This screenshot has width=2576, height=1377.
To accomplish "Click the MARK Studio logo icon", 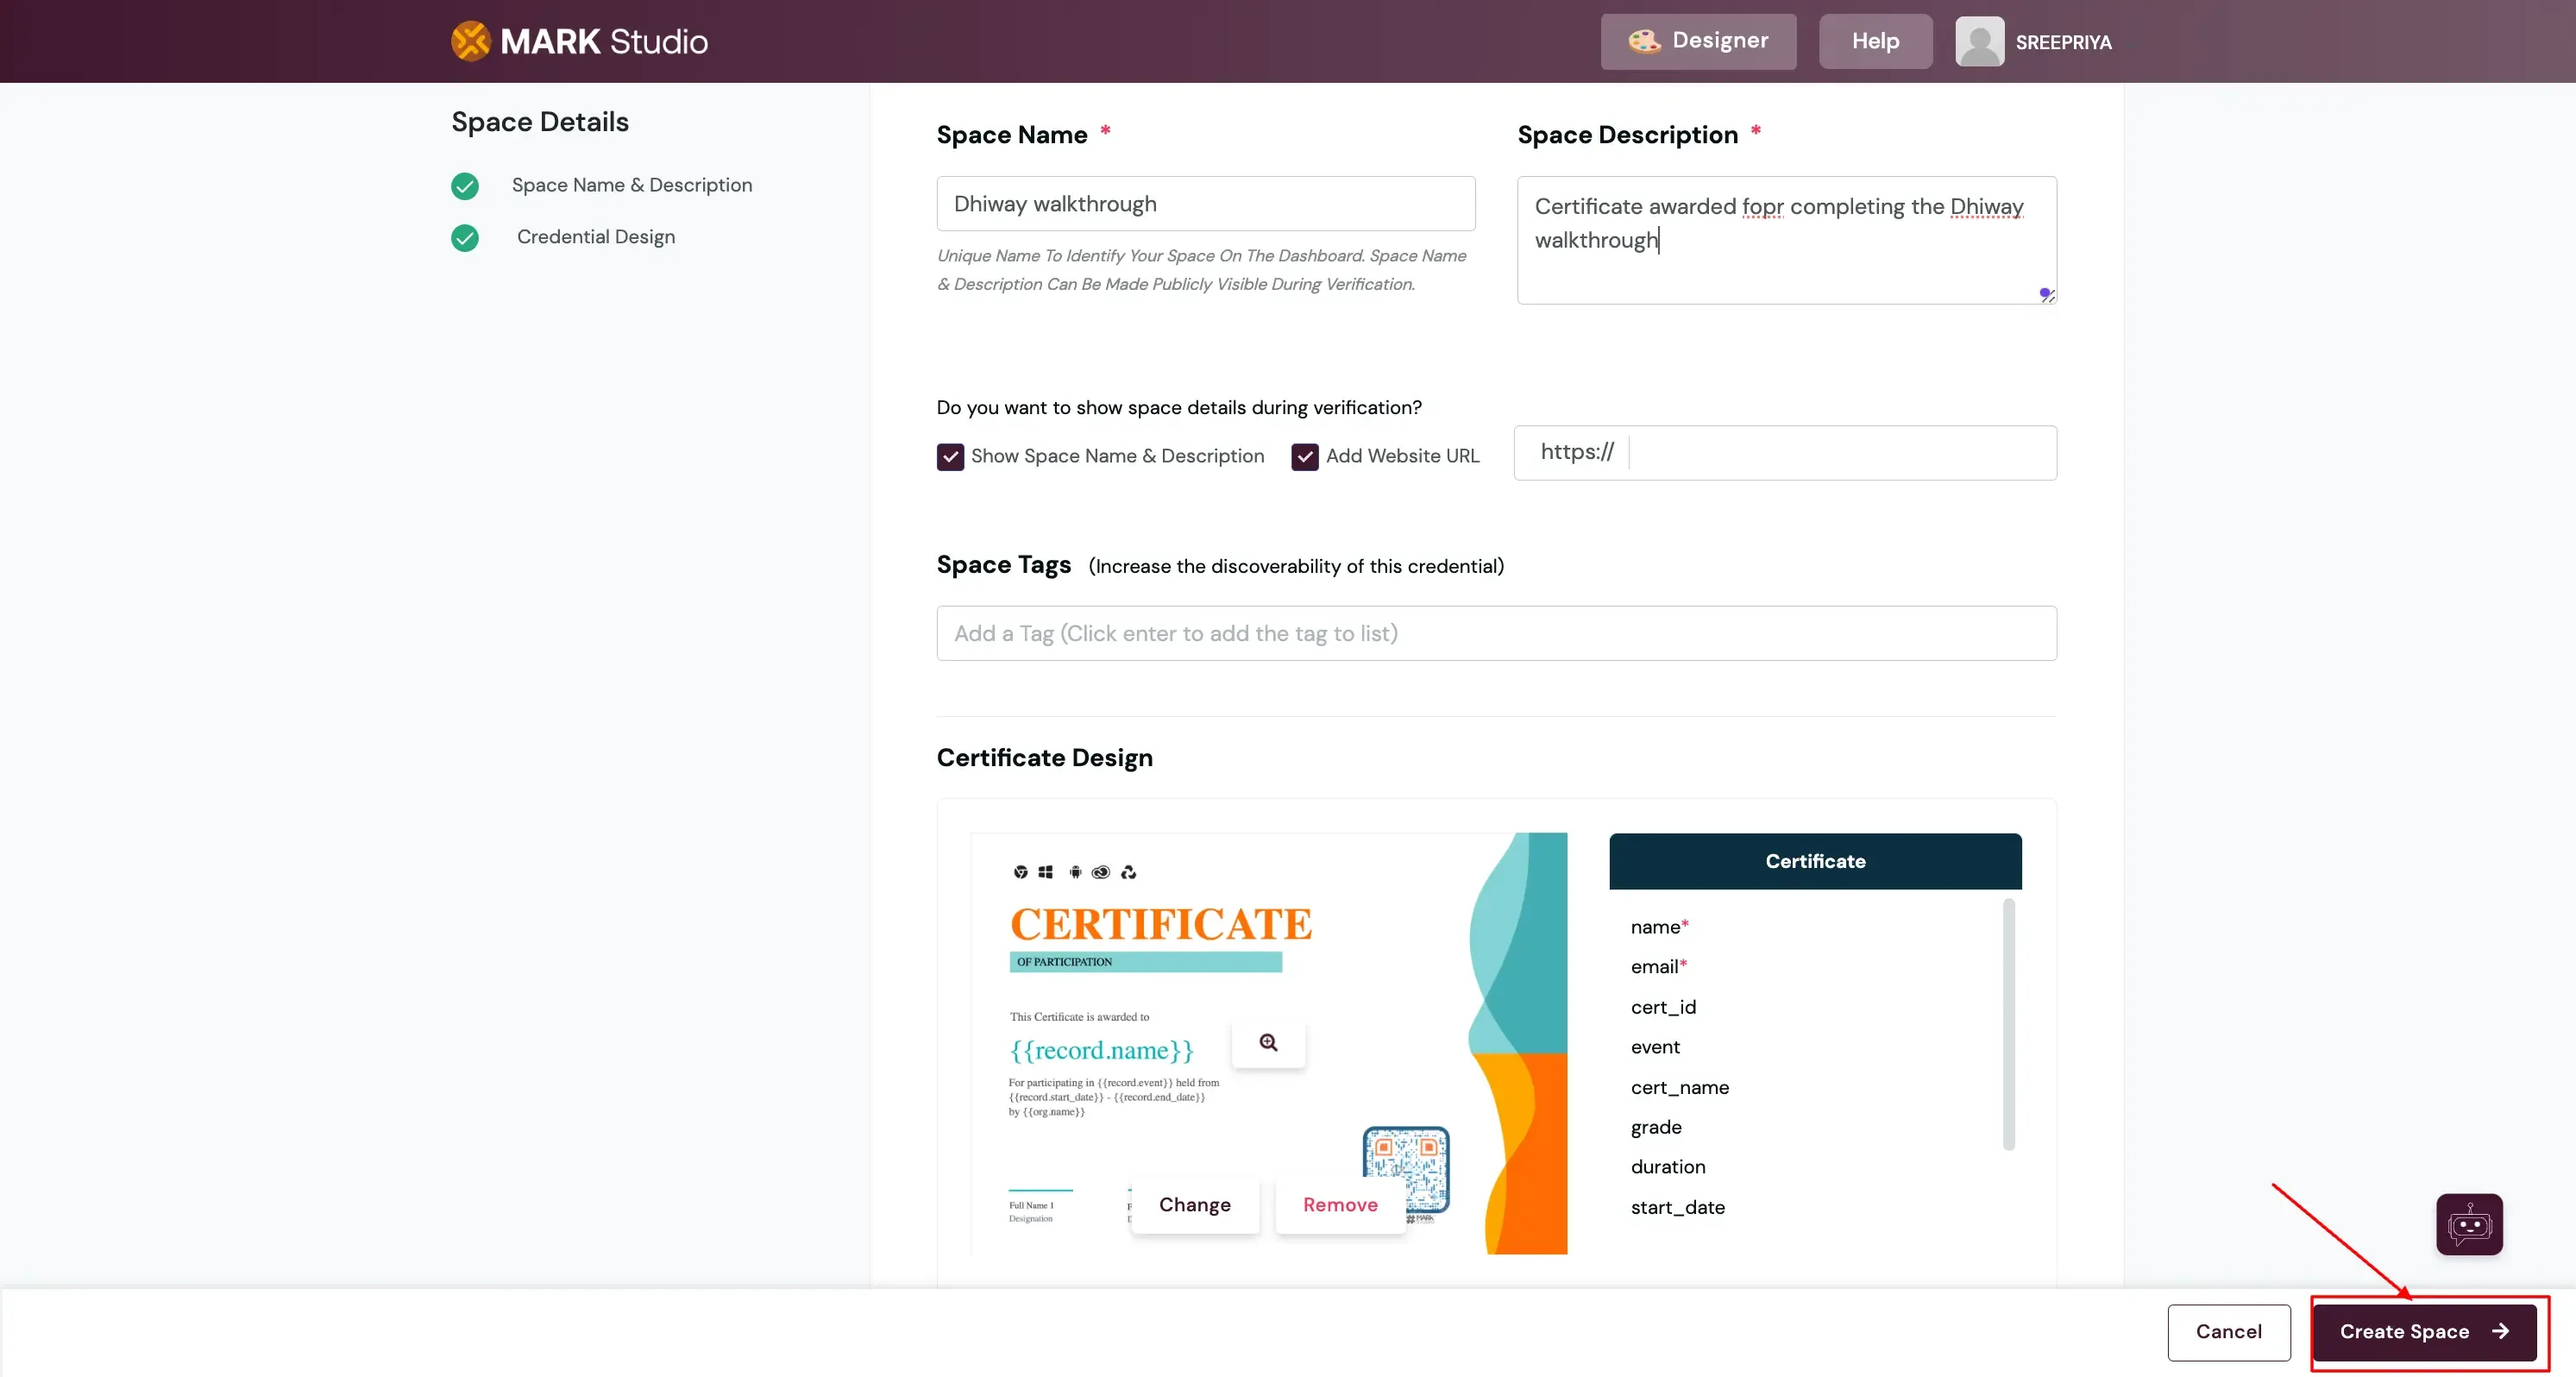I will (x=470, y=41).
